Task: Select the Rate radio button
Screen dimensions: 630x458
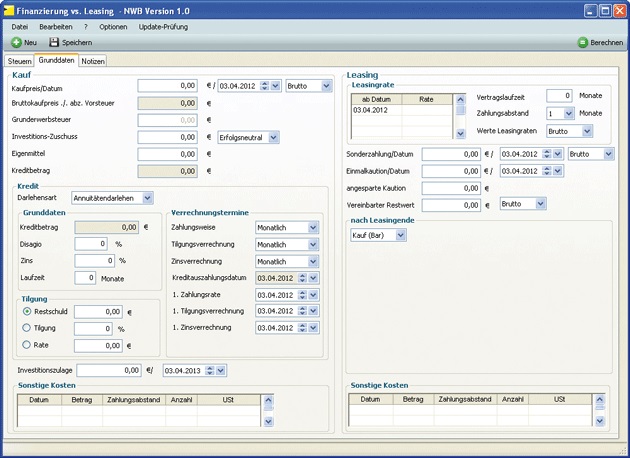Action: tap(27, 345)
